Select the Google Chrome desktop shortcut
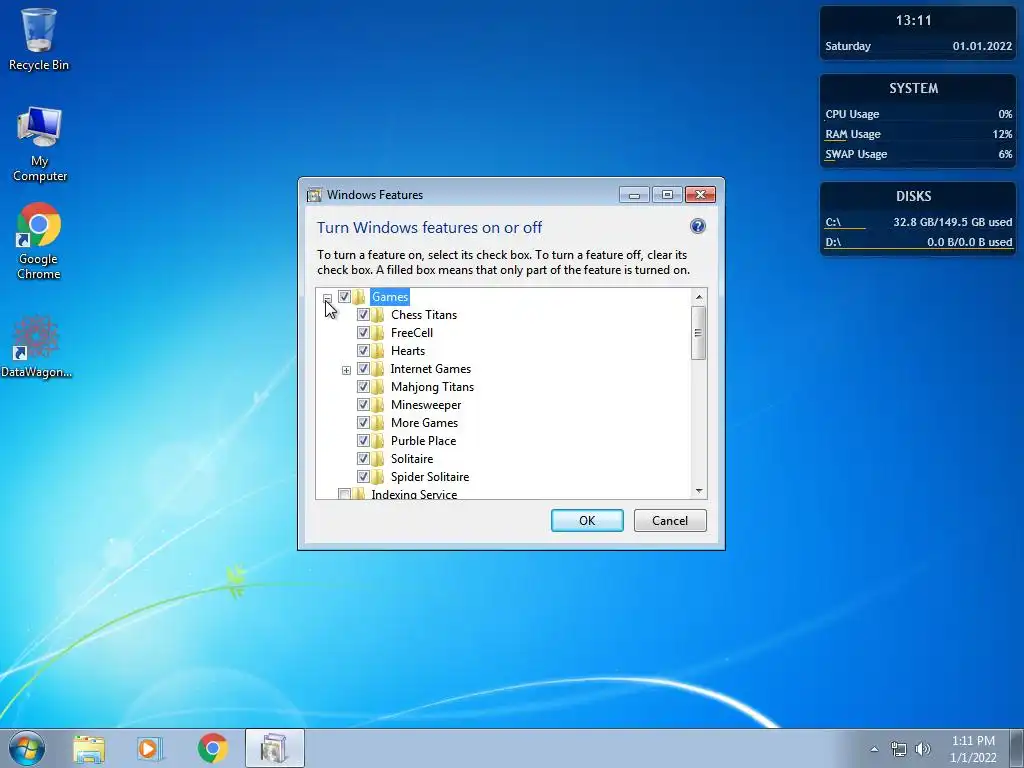This screenshot has width=1024, height=768. (x=39, y=242)
